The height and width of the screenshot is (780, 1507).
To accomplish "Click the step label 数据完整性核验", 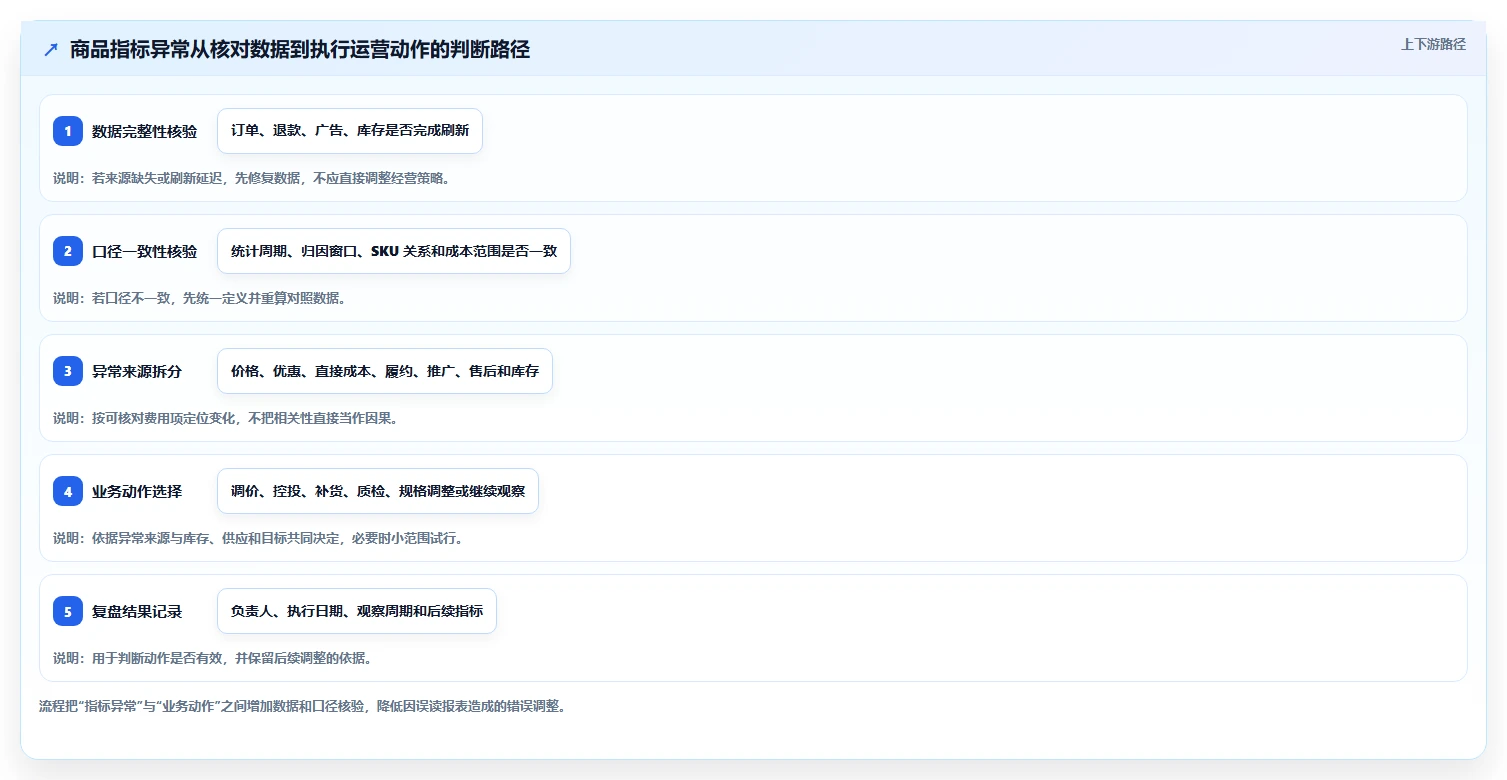I will 145,131.
